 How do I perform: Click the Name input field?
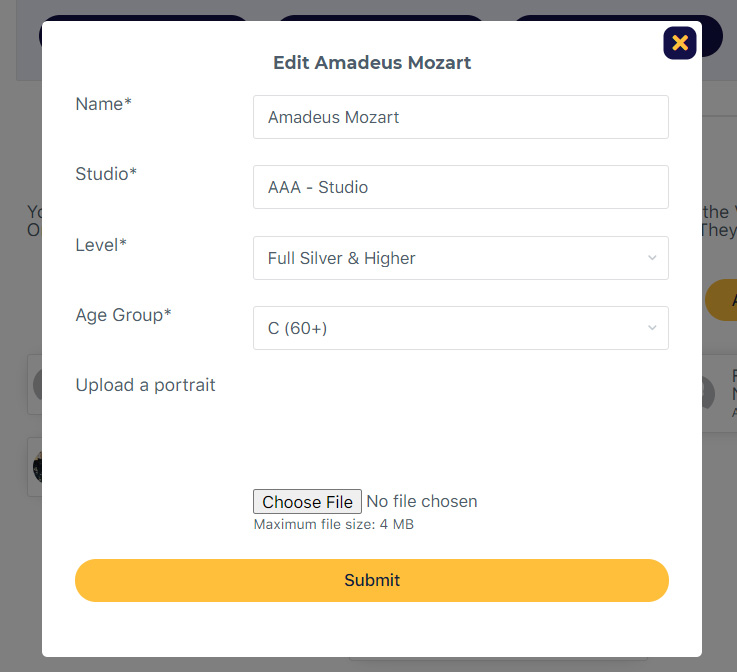[x=461, y=117]
